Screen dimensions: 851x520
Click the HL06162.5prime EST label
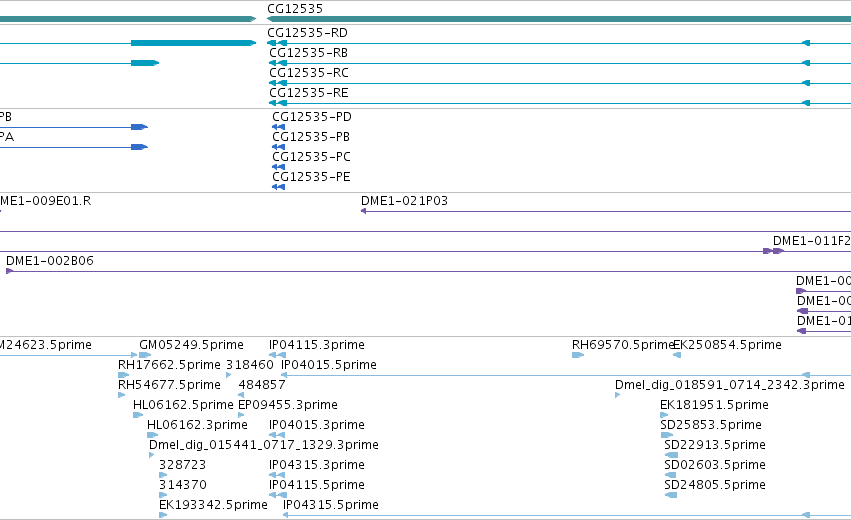183,405
